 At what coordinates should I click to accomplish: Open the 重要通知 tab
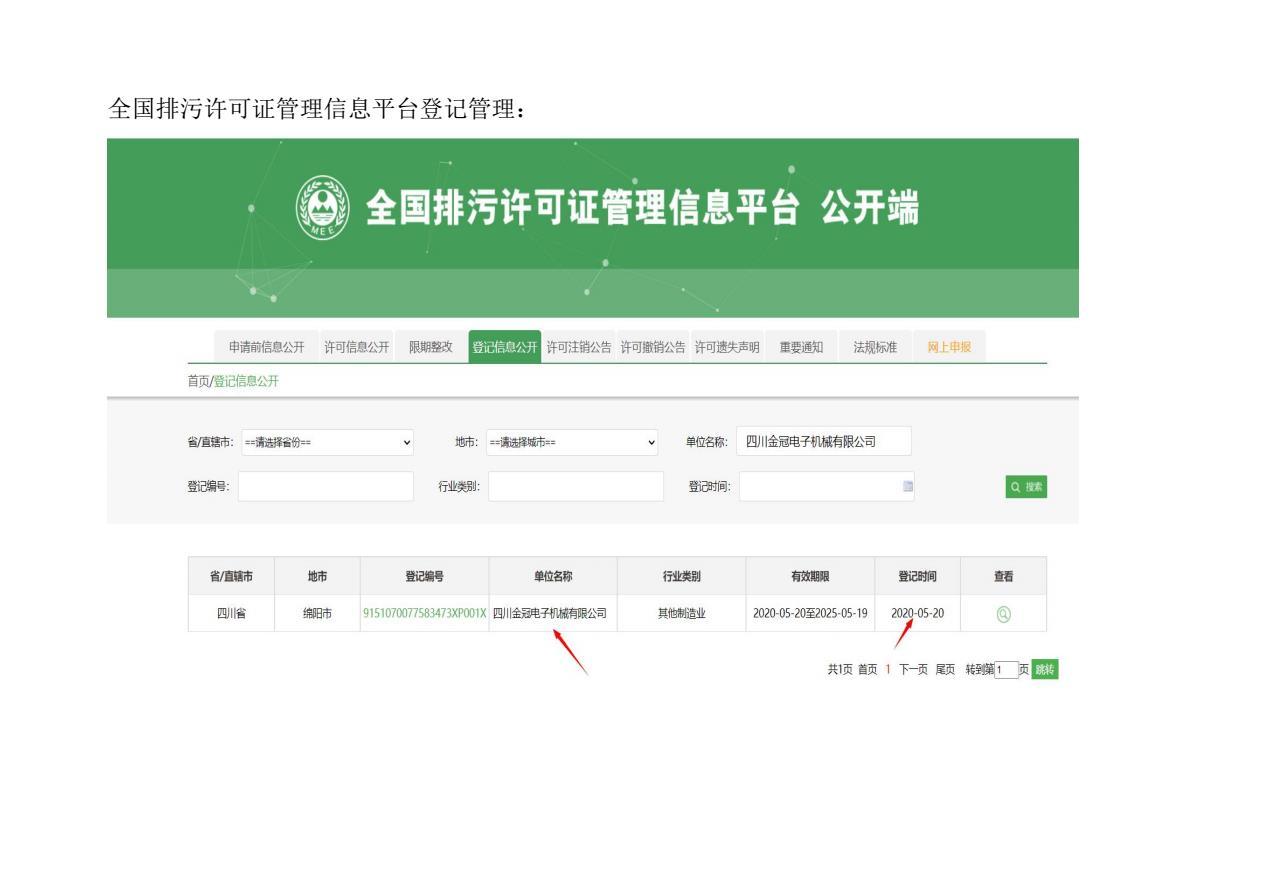point(801,347)
